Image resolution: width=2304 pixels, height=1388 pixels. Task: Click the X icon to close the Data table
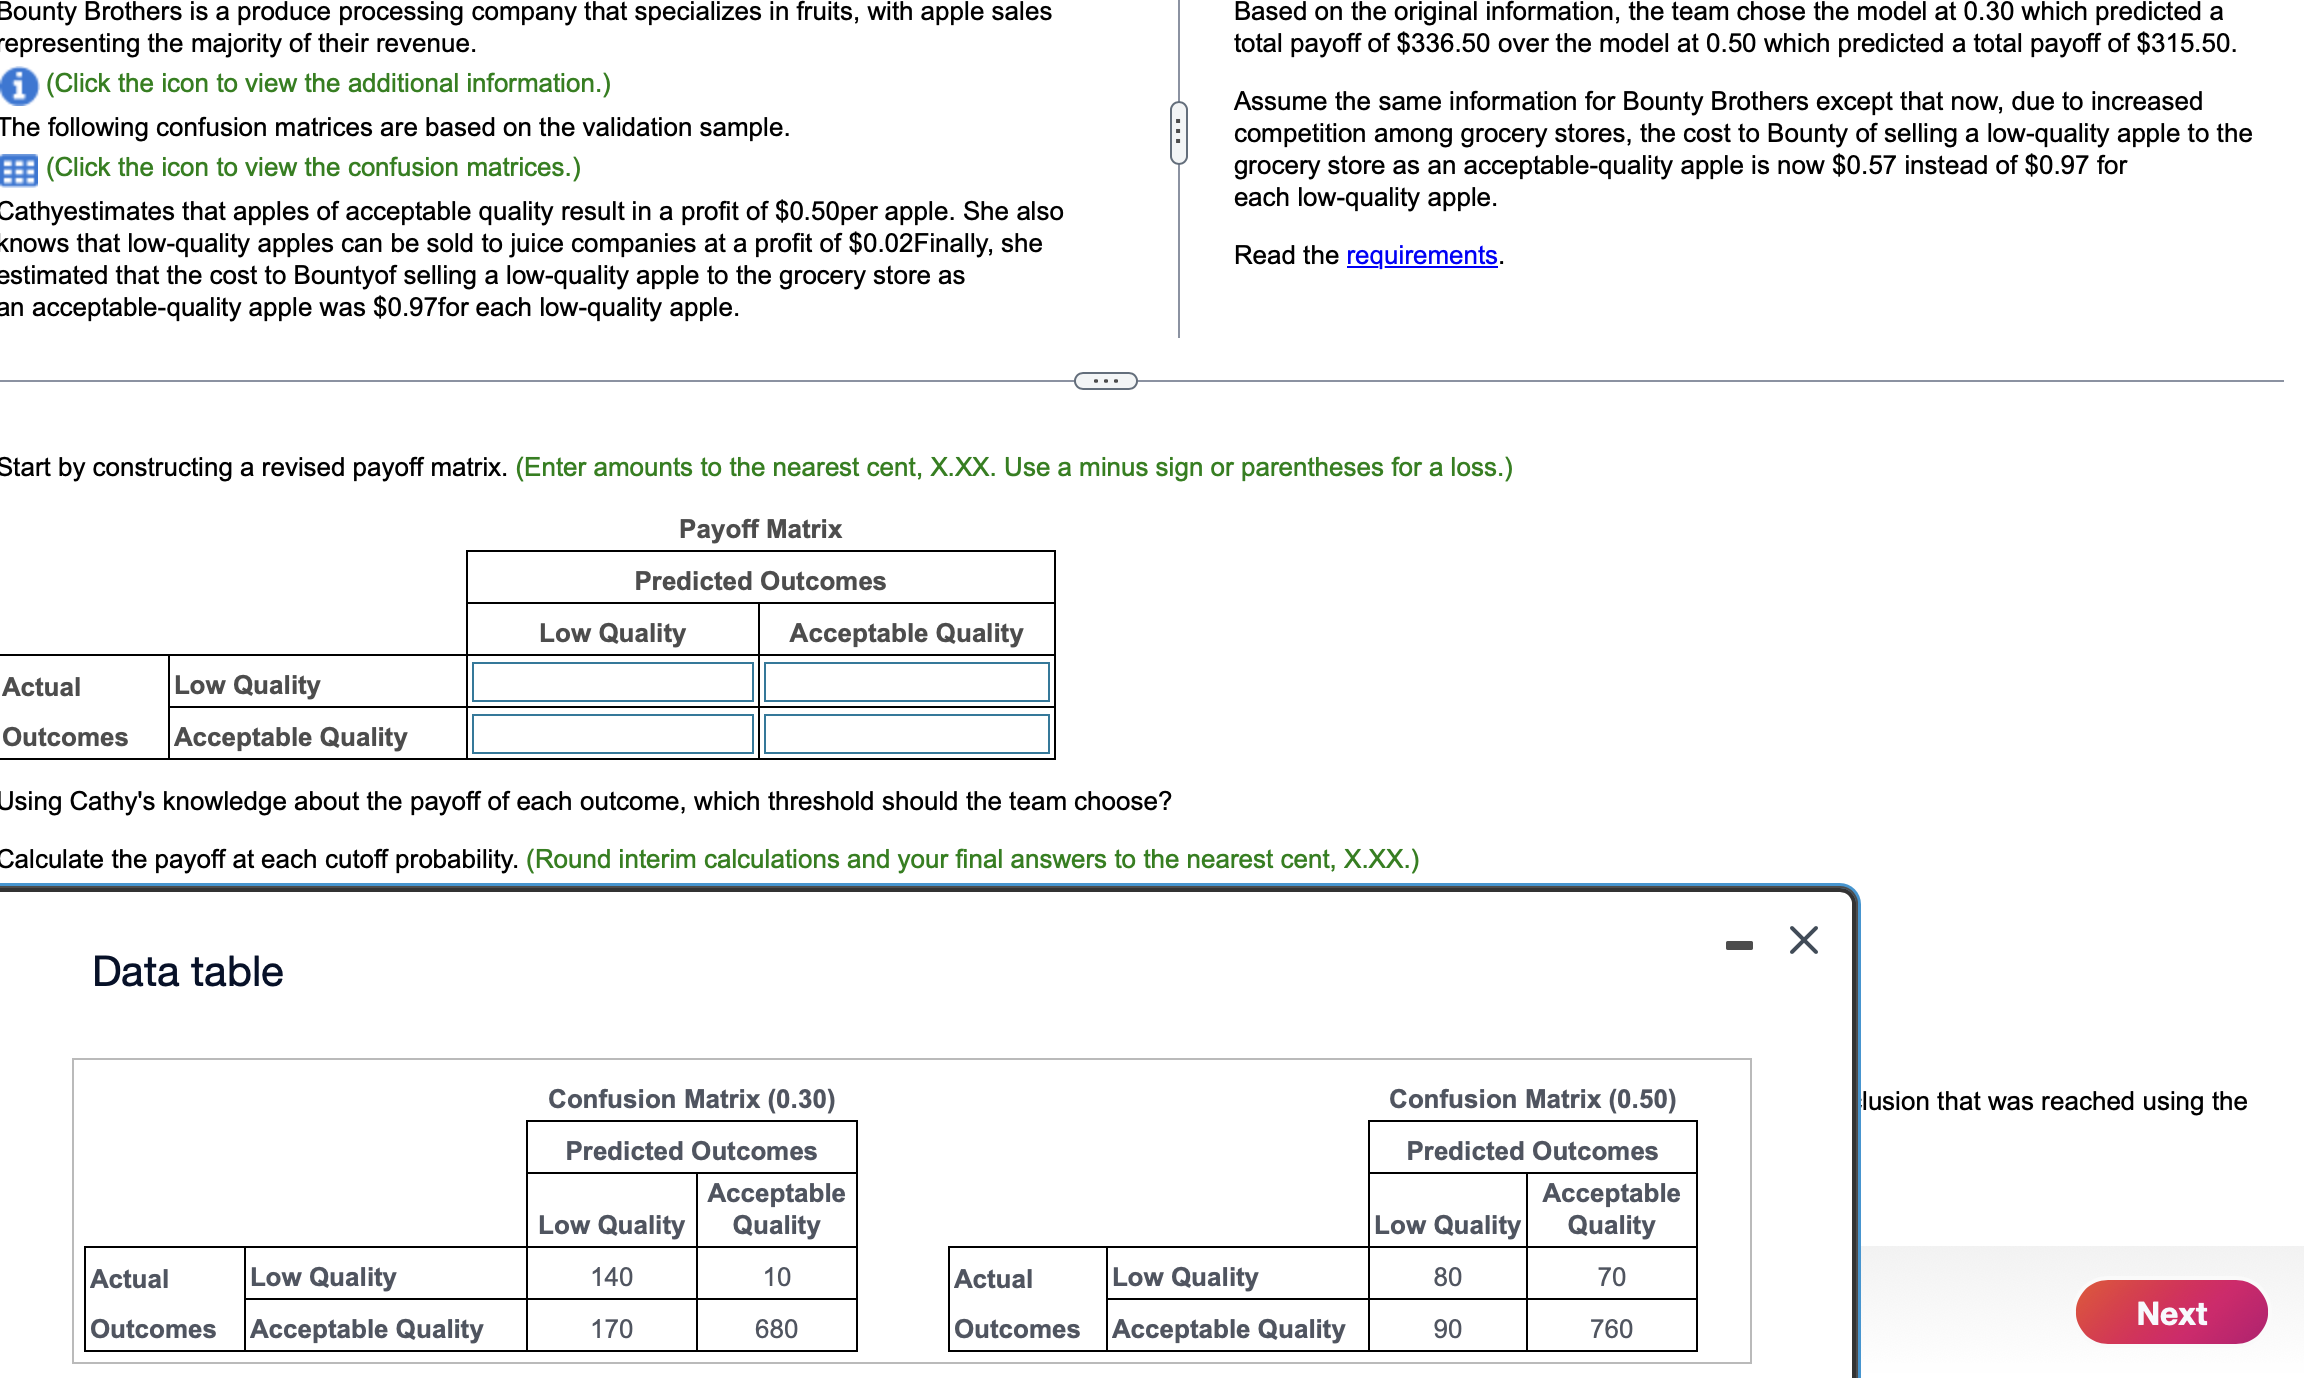point(1803,940)
